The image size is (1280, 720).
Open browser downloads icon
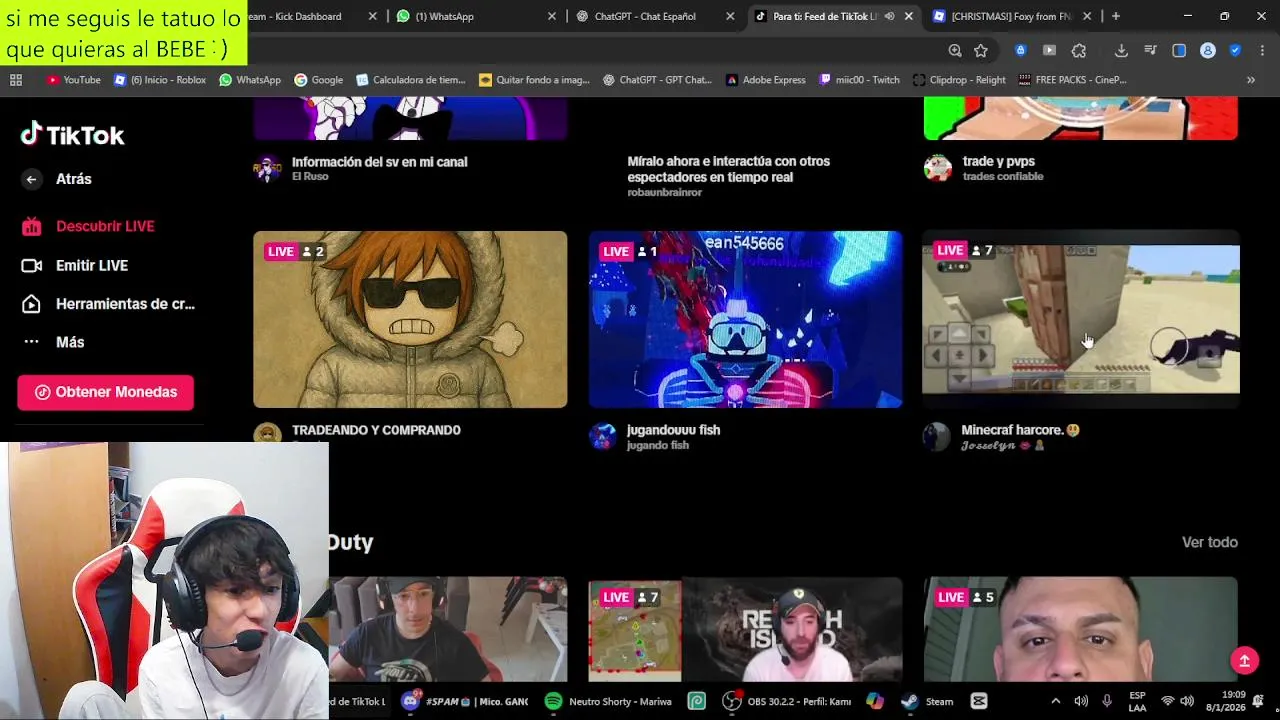tap(1121, 50)
